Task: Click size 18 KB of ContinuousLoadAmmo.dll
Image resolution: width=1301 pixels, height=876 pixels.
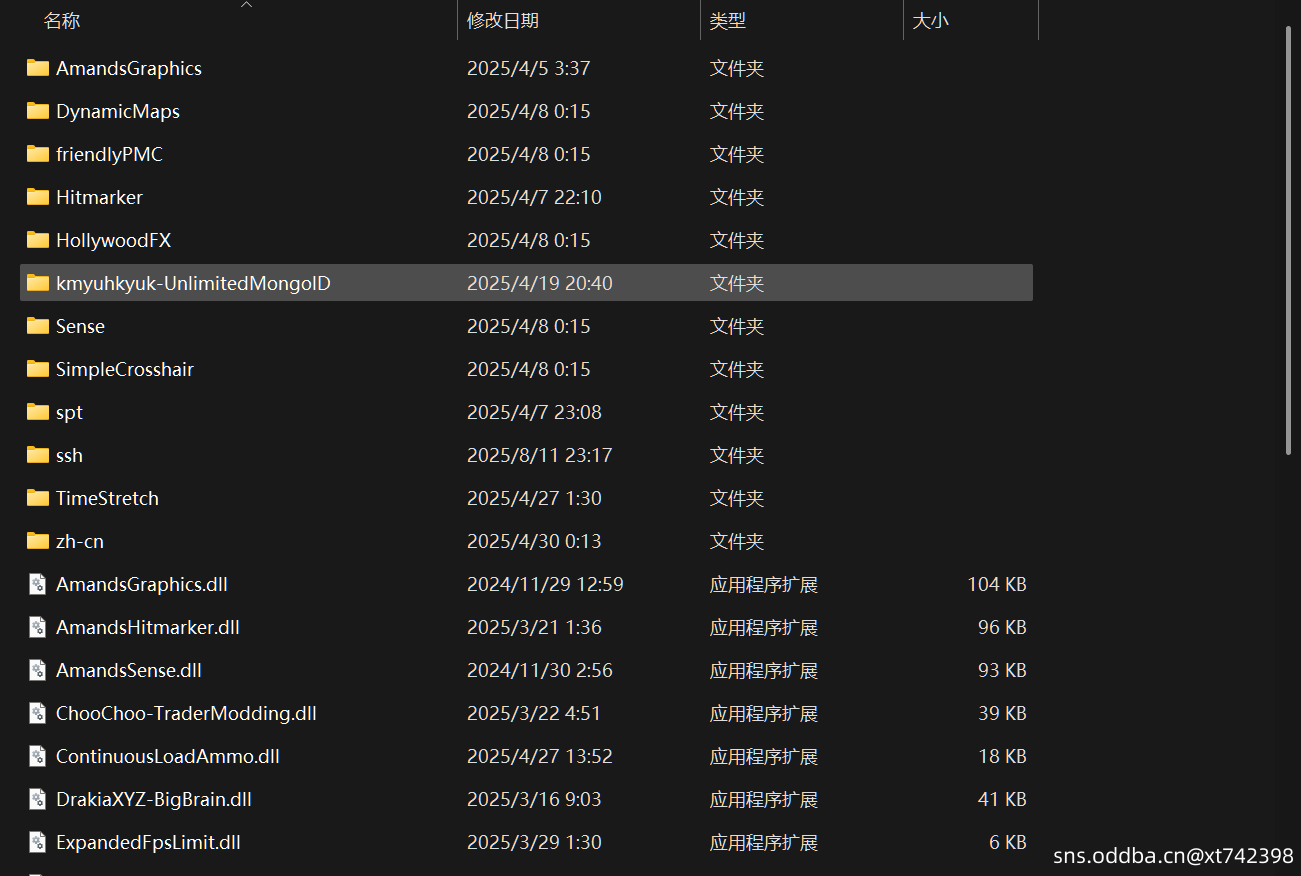Action: coord(1002,756)
